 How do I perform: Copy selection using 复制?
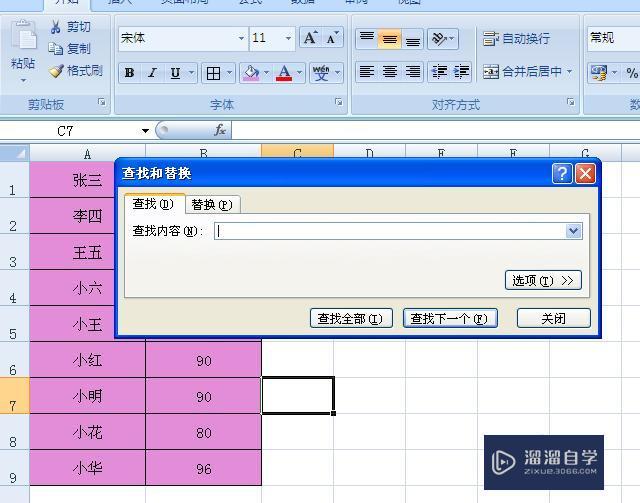point(70,49)
